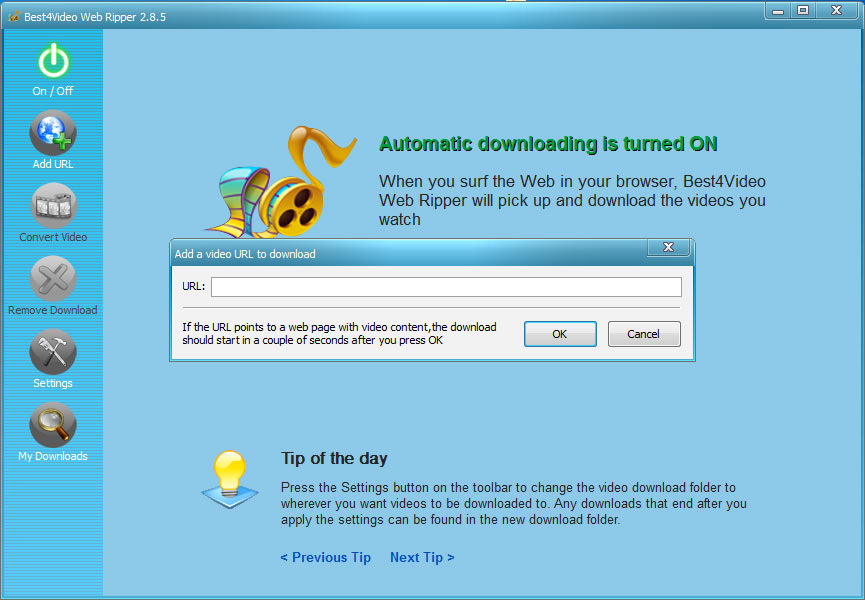Click the Tip of the day lightbulb icon
The height and width of the screenshot is (600, 865).
tap(229, 479)
